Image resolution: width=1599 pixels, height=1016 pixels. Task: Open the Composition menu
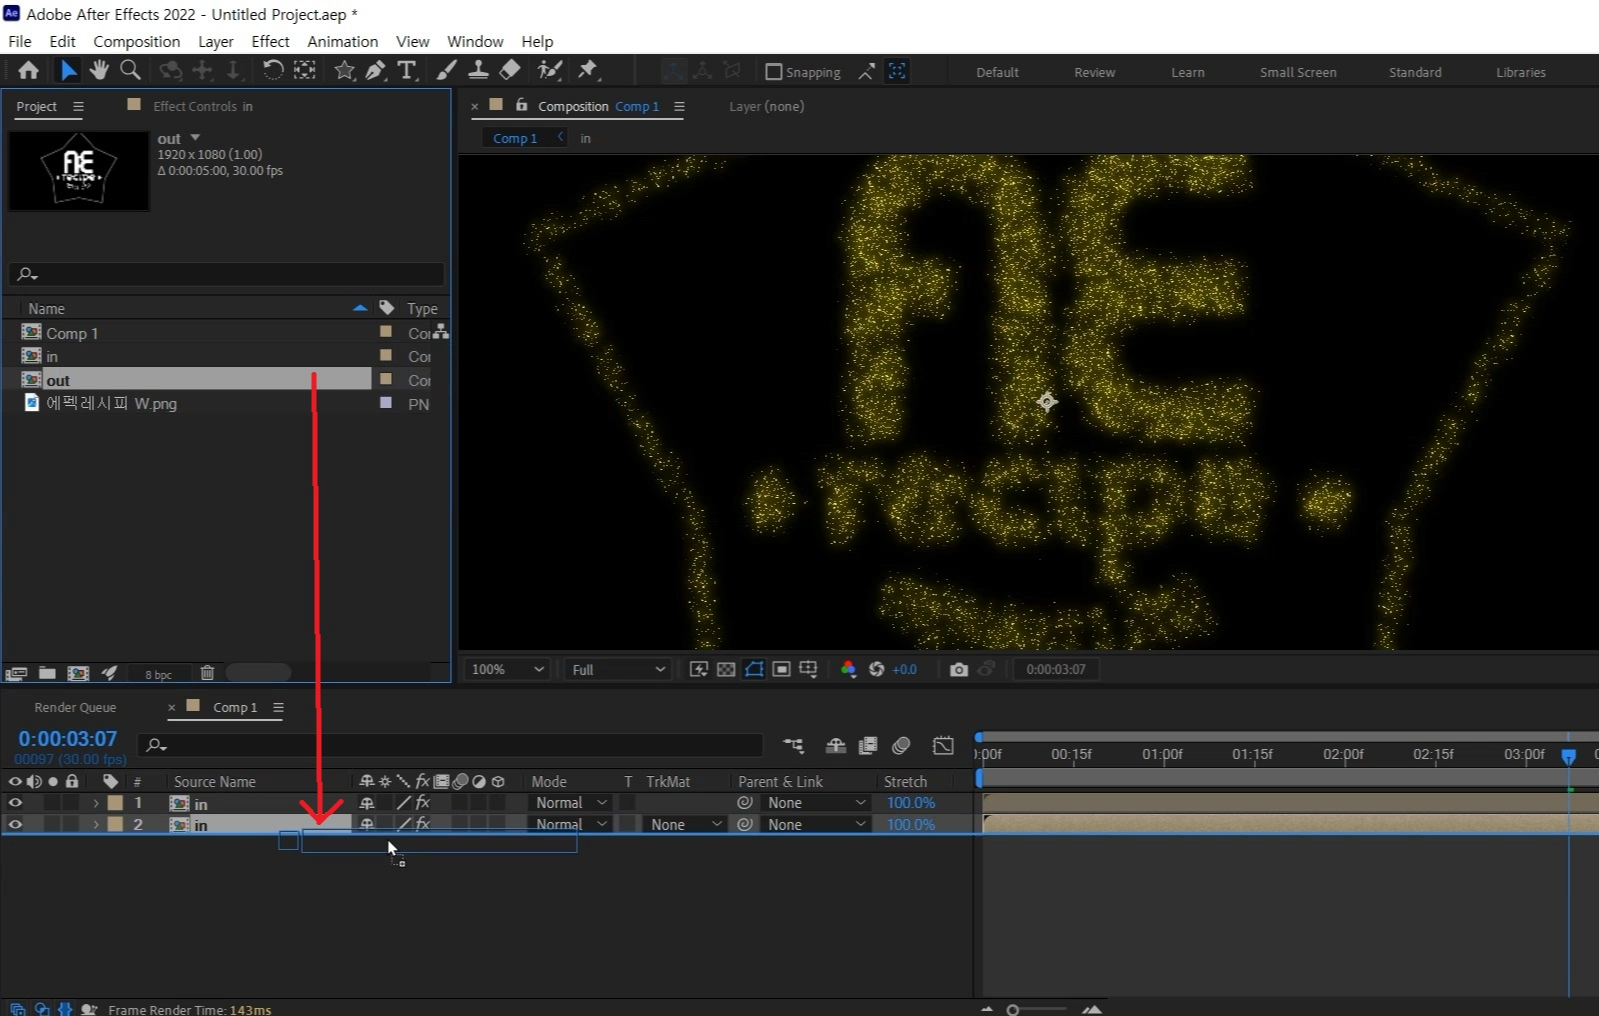click(x=137, y=42)
